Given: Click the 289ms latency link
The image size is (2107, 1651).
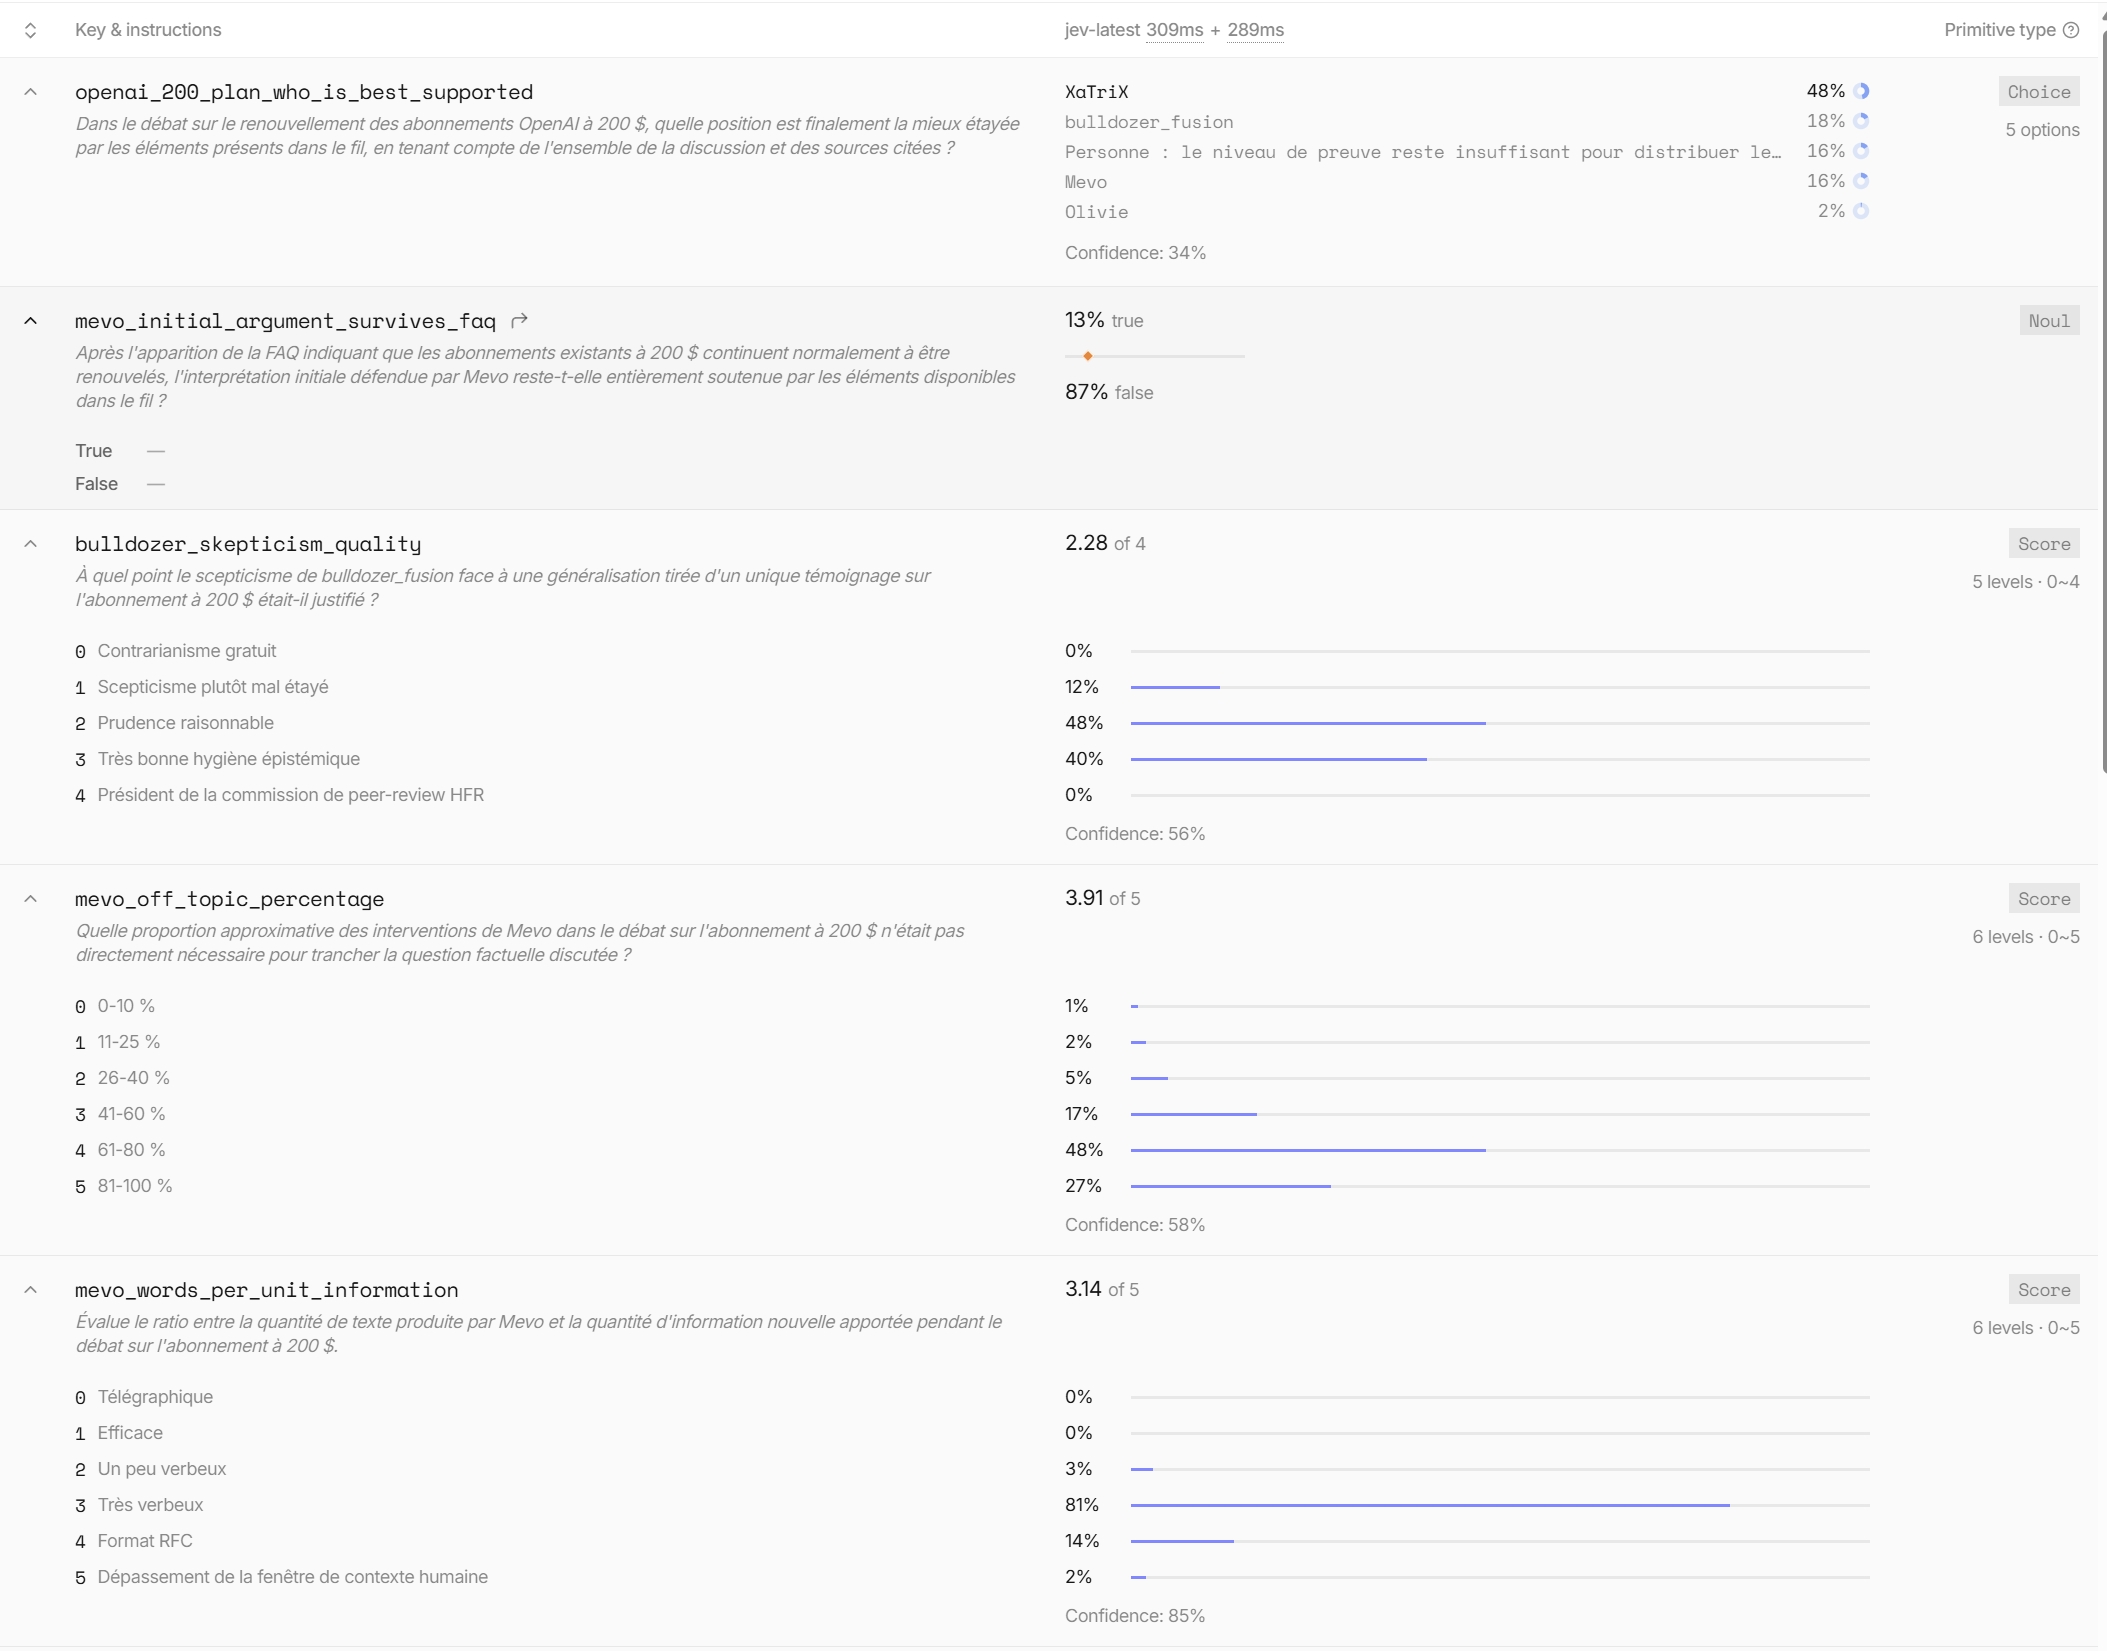Looking at the screenshot, I should coord(1255,30).
